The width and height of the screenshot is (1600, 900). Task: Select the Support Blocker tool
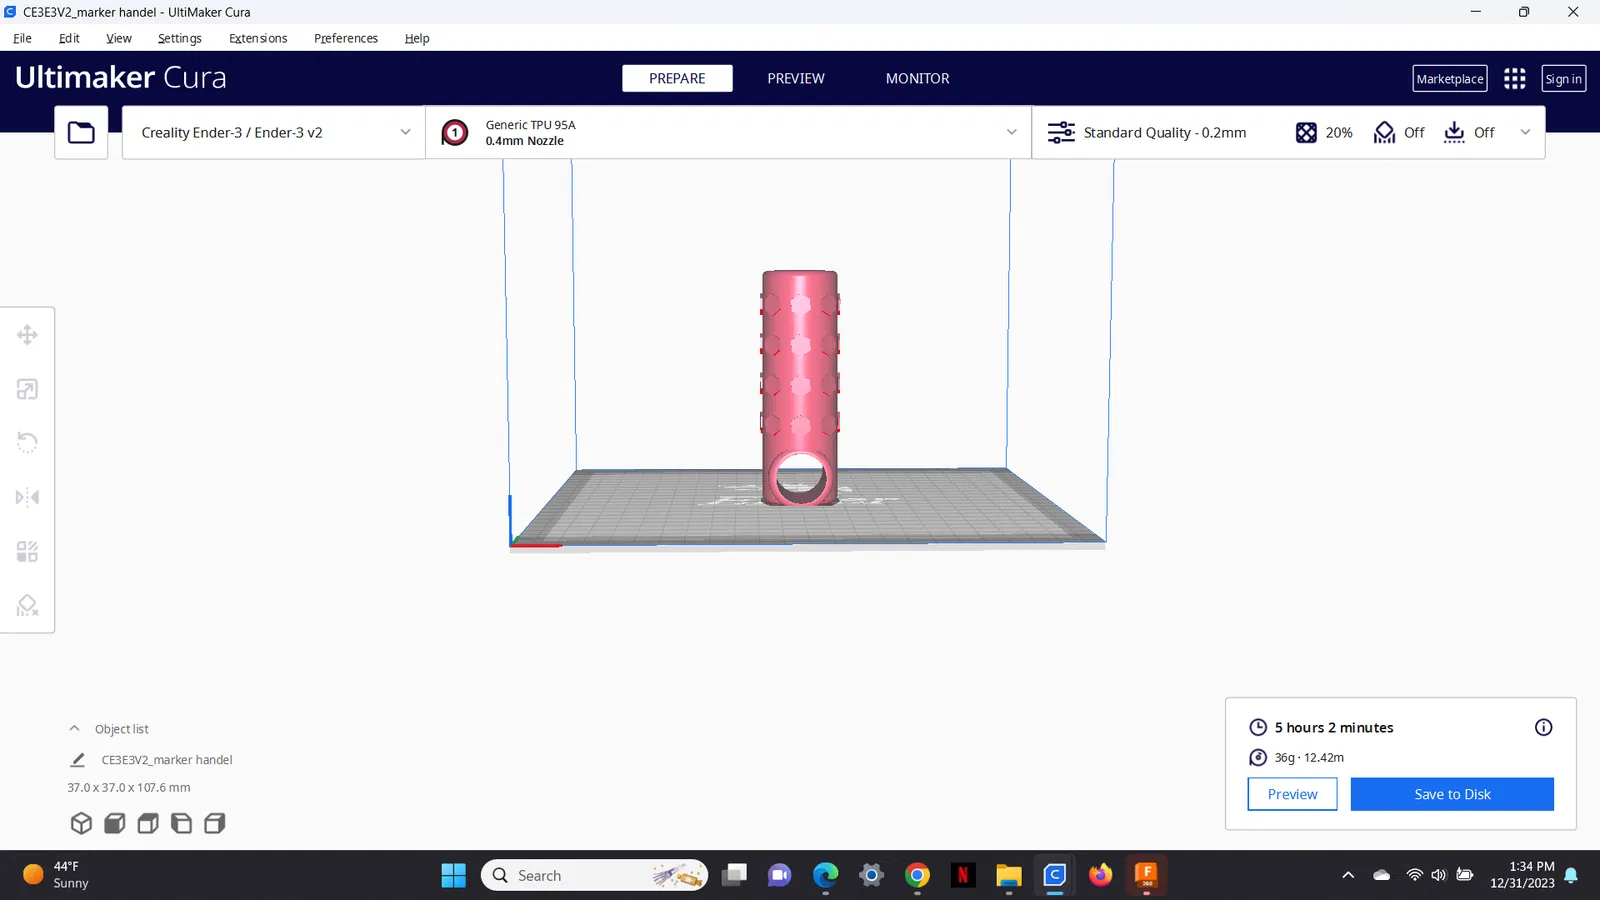(27, 605)
